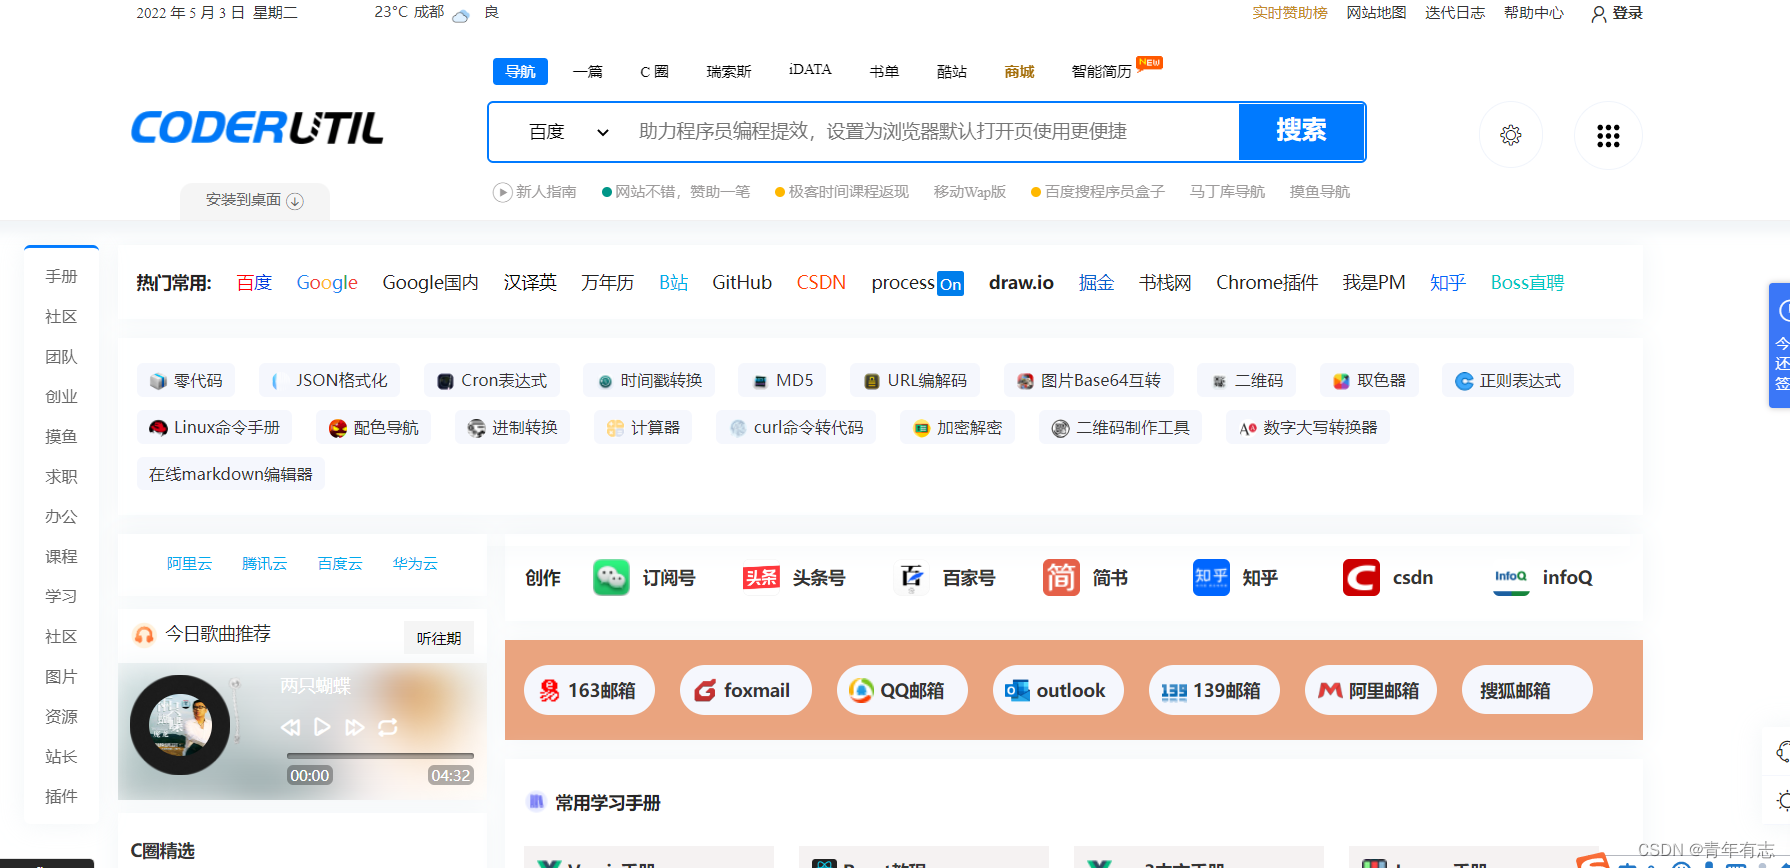Open the 头条号 red icon
Screen dimensions: 1790x868
pyautogui.click(x=761, y=577)
